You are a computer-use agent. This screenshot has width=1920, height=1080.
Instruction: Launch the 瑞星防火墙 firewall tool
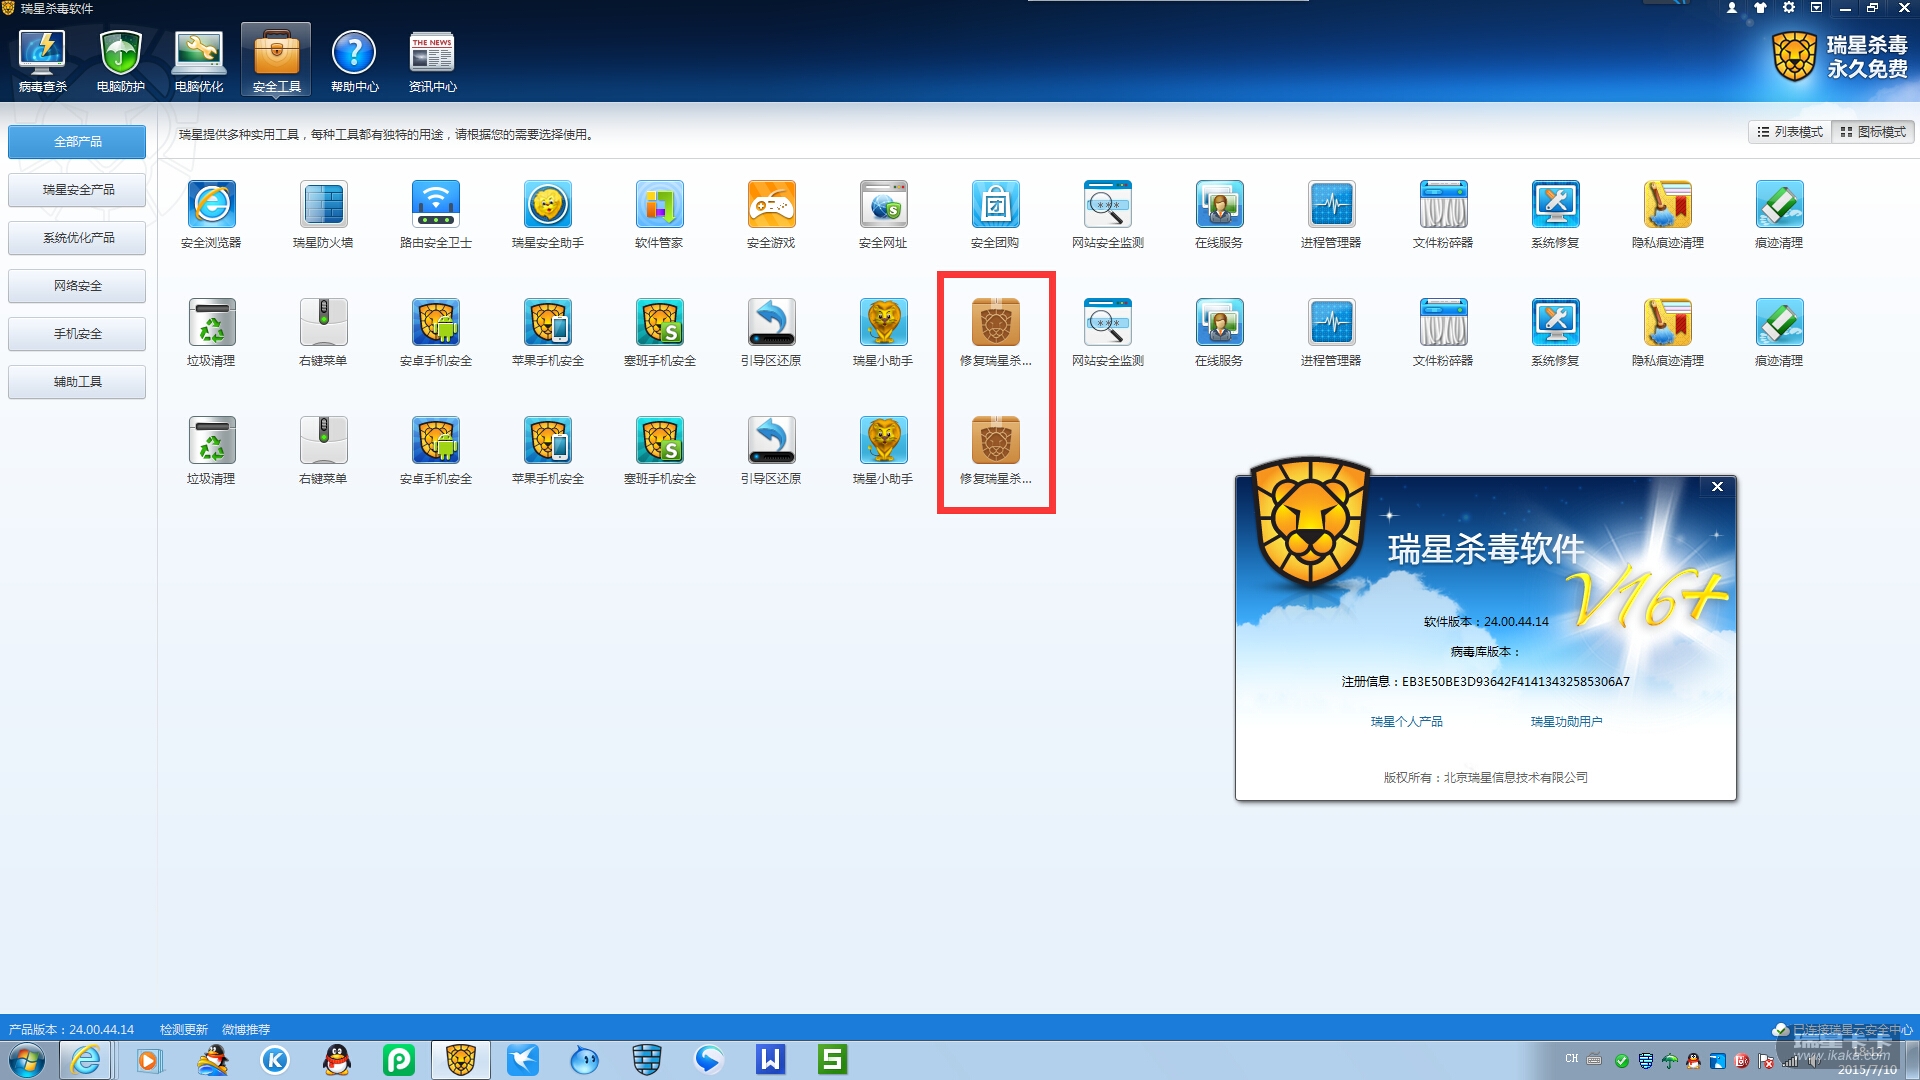point(323,206)
